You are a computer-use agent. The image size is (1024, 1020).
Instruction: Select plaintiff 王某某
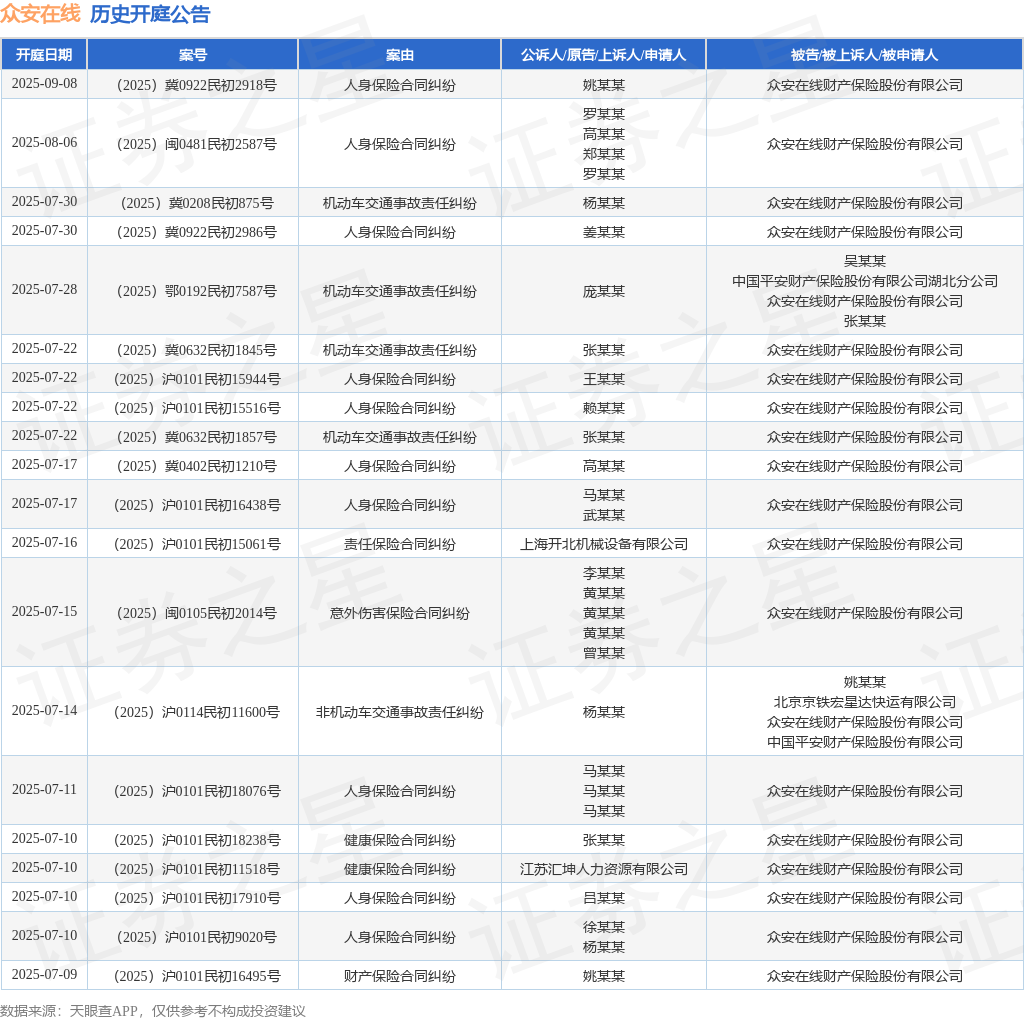click(x=603, y=379)
